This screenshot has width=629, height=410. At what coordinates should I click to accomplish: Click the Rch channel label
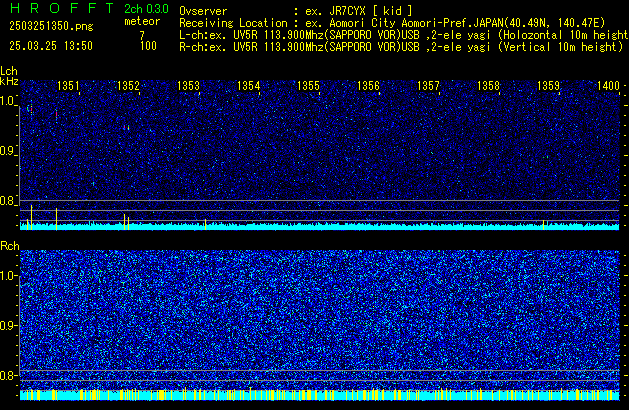[10, 246]
